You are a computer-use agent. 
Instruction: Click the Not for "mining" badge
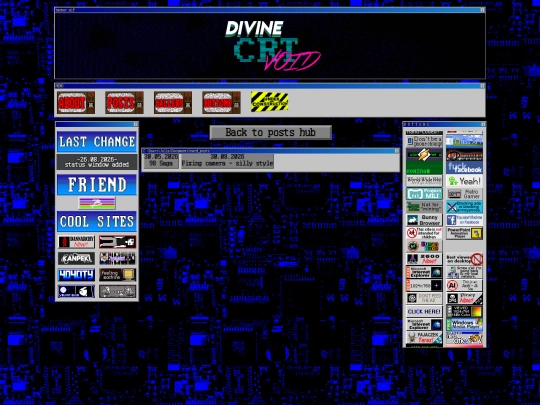pyautogui.click(x=424, y=207)
